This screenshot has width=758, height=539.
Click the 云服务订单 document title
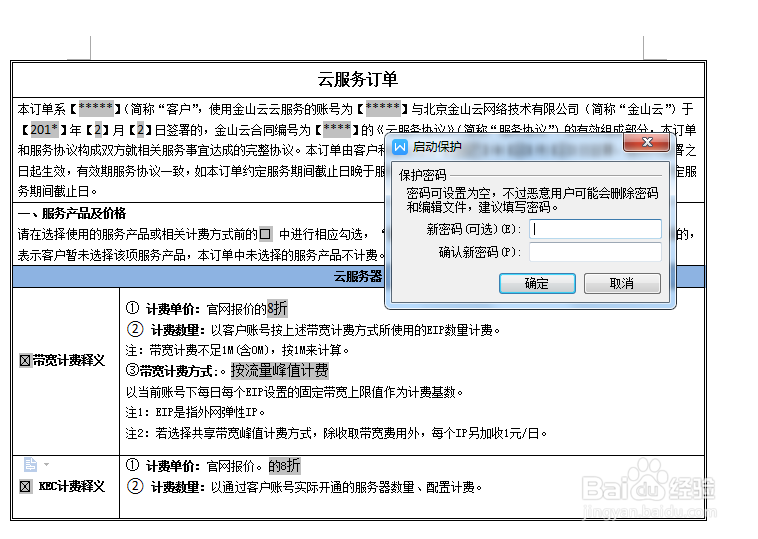[358, 79]
